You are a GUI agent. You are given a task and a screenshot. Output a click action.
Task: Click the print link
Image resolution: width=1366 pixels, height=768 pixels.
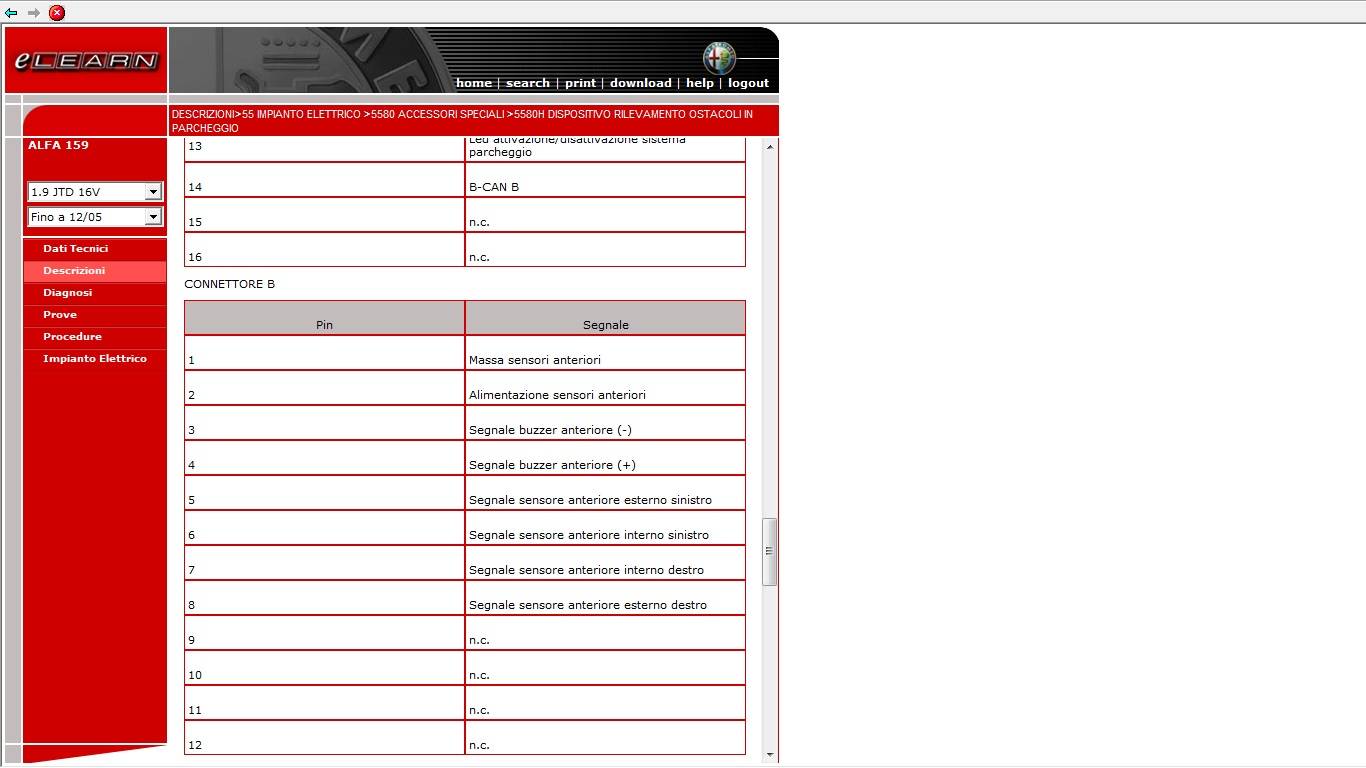580,83
